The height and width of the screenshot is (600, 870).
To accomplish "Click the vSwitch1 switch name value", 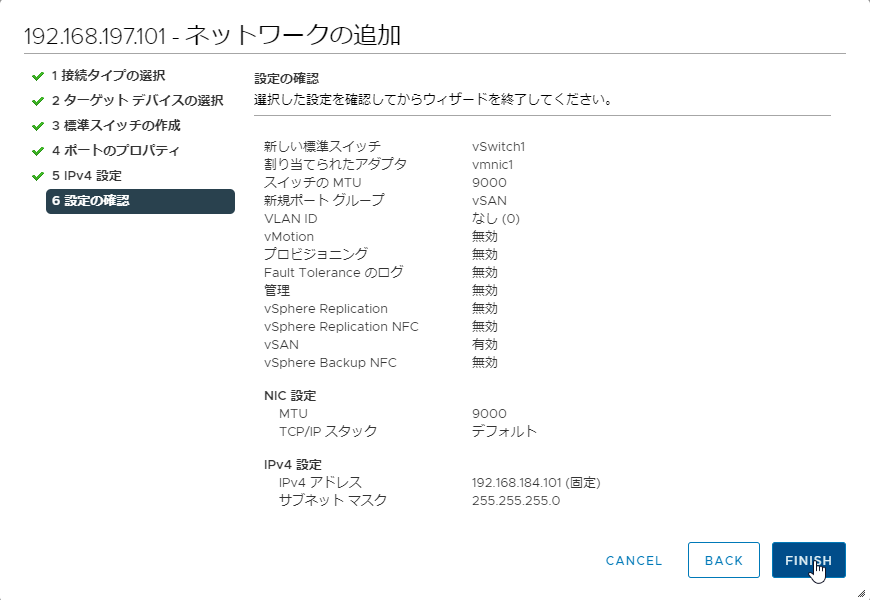I will (x=498, y=147).
